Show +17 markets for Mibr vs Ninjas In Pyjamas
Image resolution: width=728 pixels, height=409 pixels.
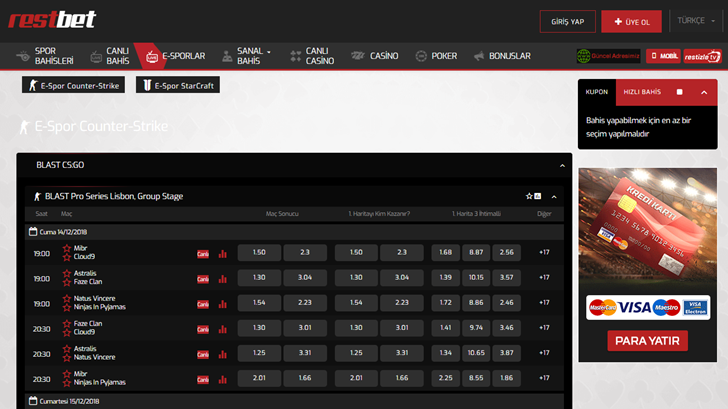pos(544,377)
